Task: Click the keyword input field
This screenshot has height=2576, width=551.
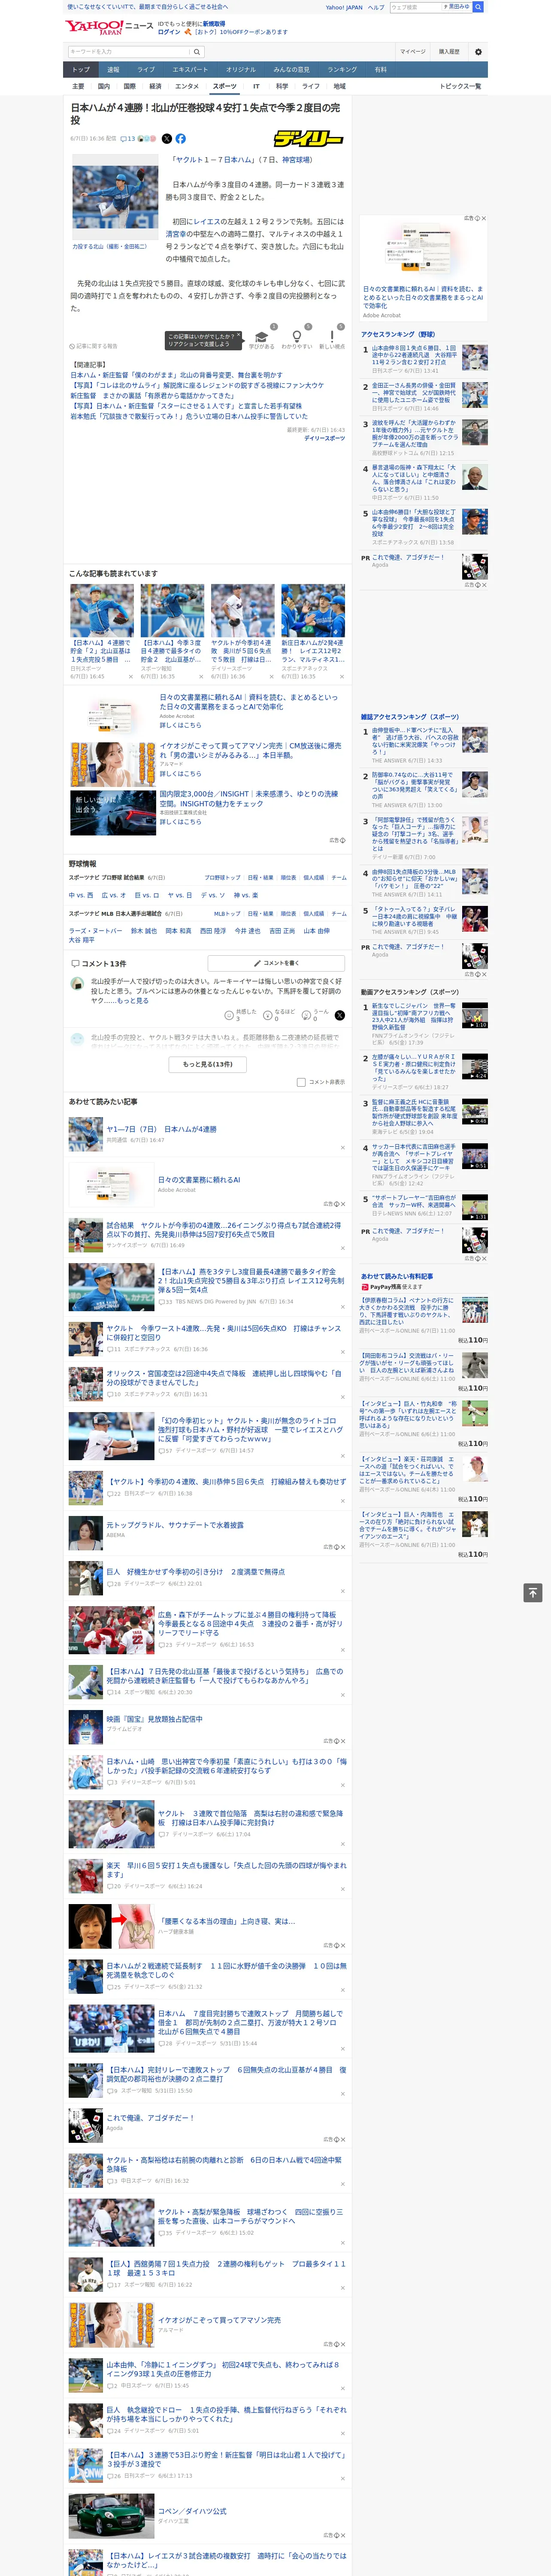Action: pyautogui.click(x=128, y=52)
